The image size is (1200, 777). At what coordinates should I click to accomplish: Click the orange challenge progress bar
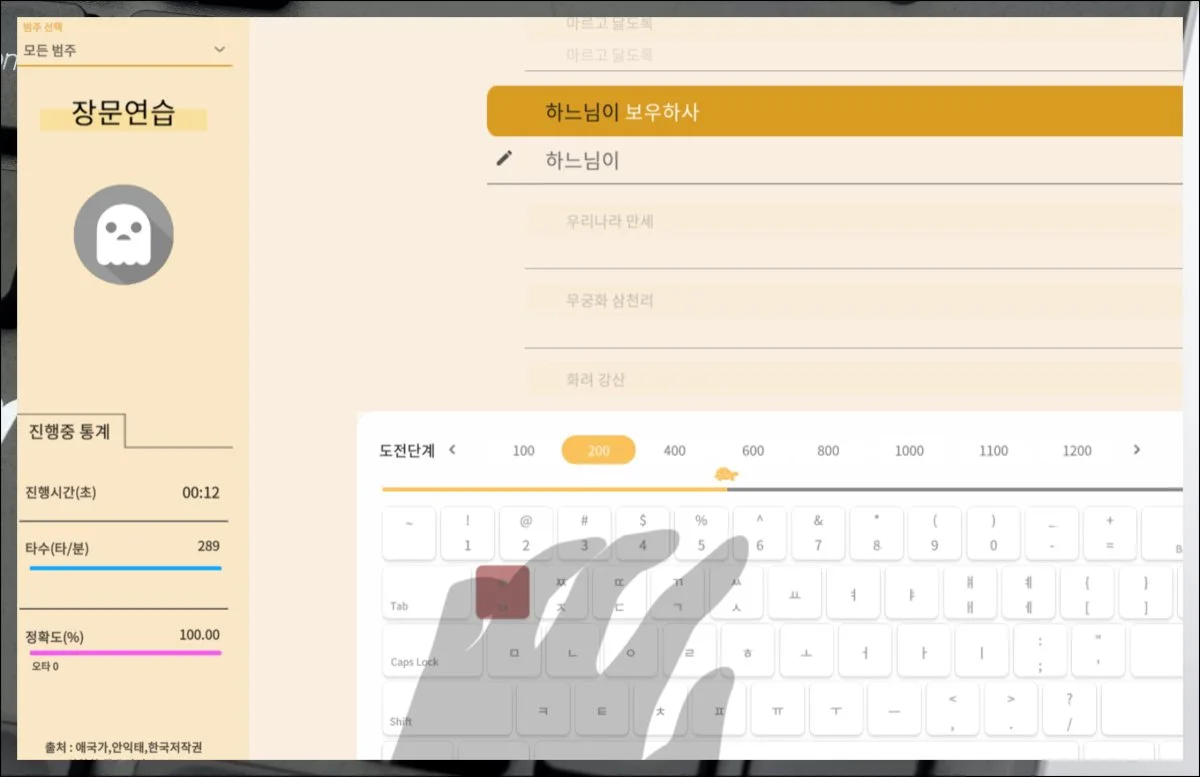tap(550, 489)
